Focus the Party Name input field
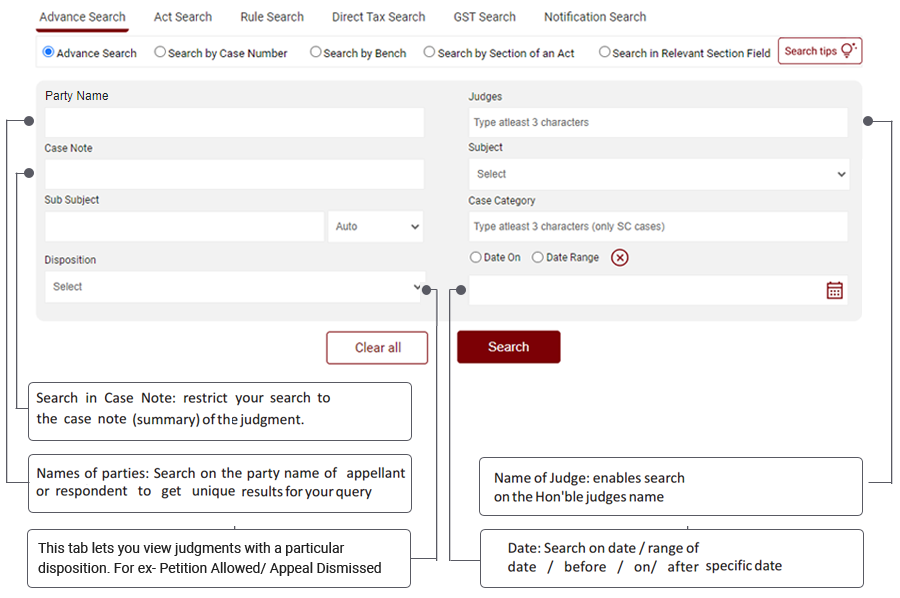Screen dimensions: 900x598 click(x=234, y=122)
